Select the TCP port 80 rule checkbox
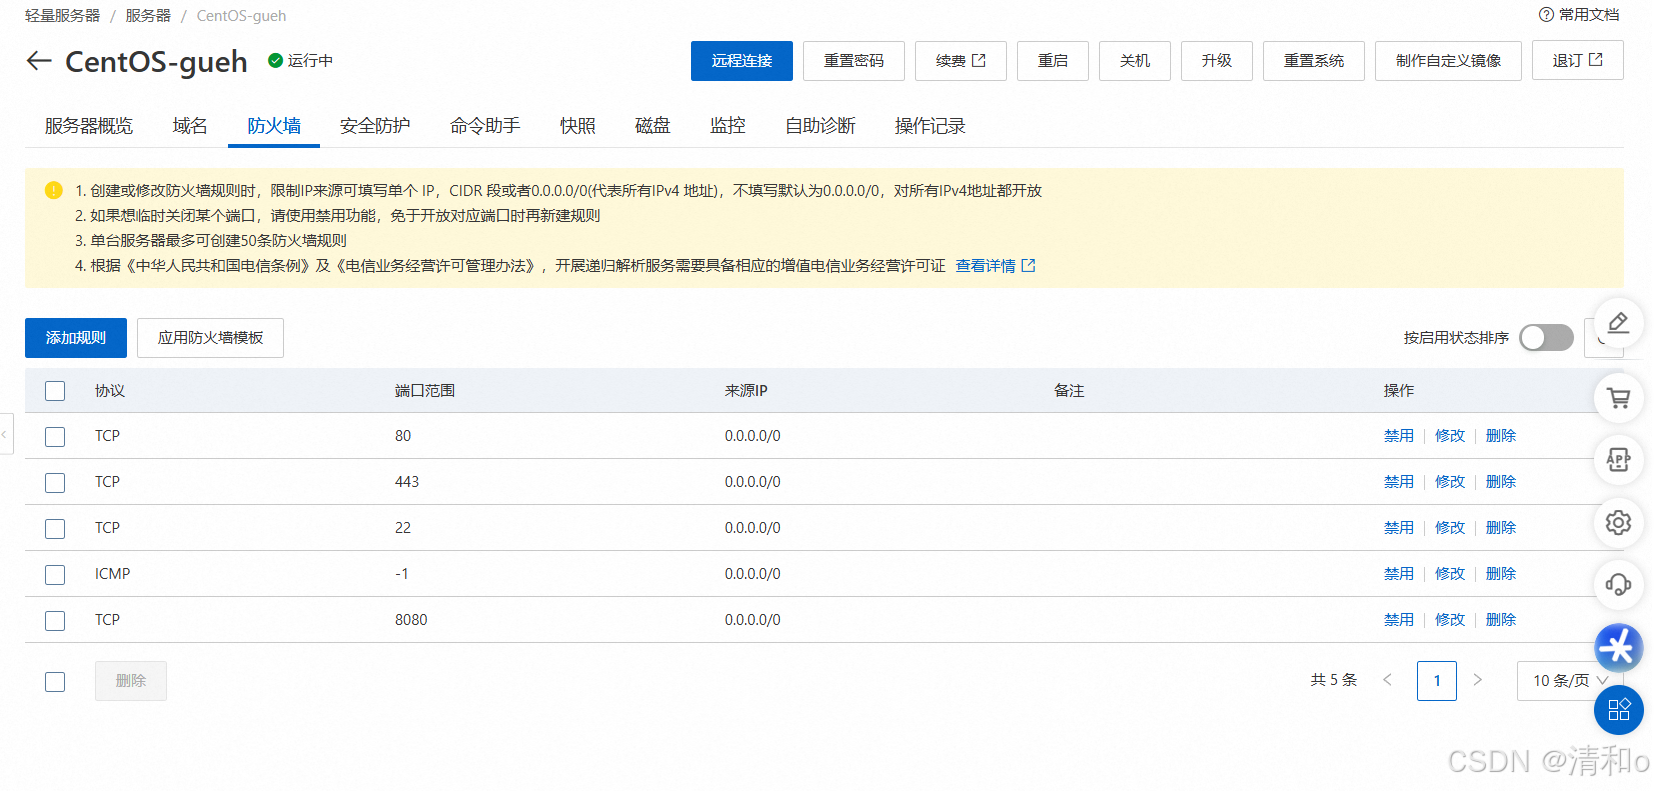Image resolution: width=1654 pixels, height=791 pixels. click(x=55, y=437)
